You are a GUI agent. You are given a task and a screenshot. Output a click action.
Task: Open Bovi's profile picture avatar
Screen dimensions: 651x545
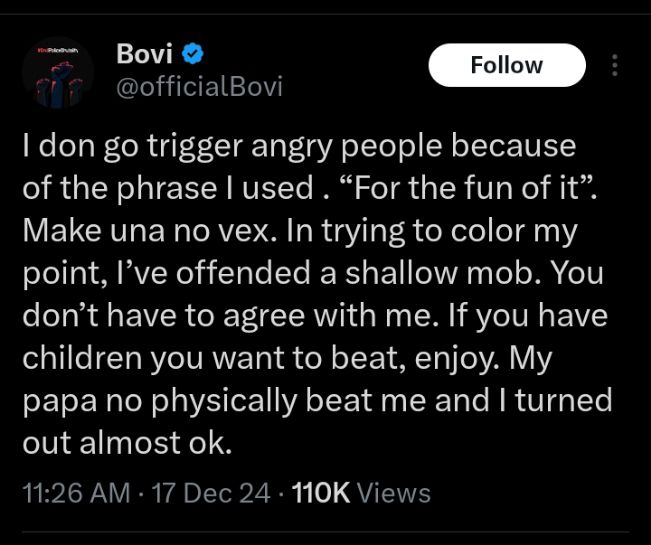point(58,72)
